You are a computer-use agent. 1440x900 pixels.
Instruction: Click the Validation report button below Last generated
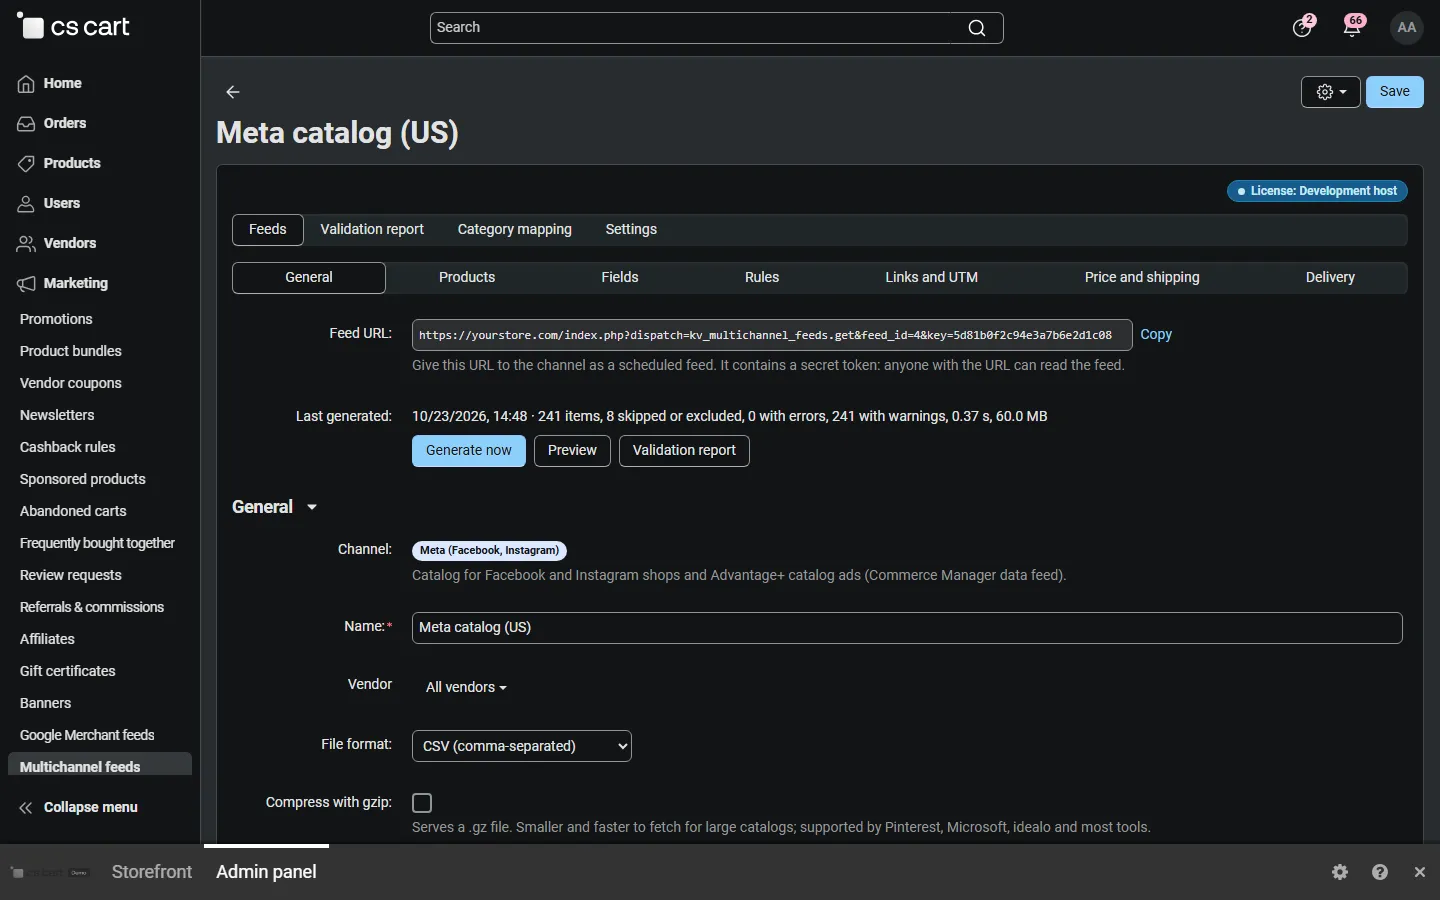(684, 451)
